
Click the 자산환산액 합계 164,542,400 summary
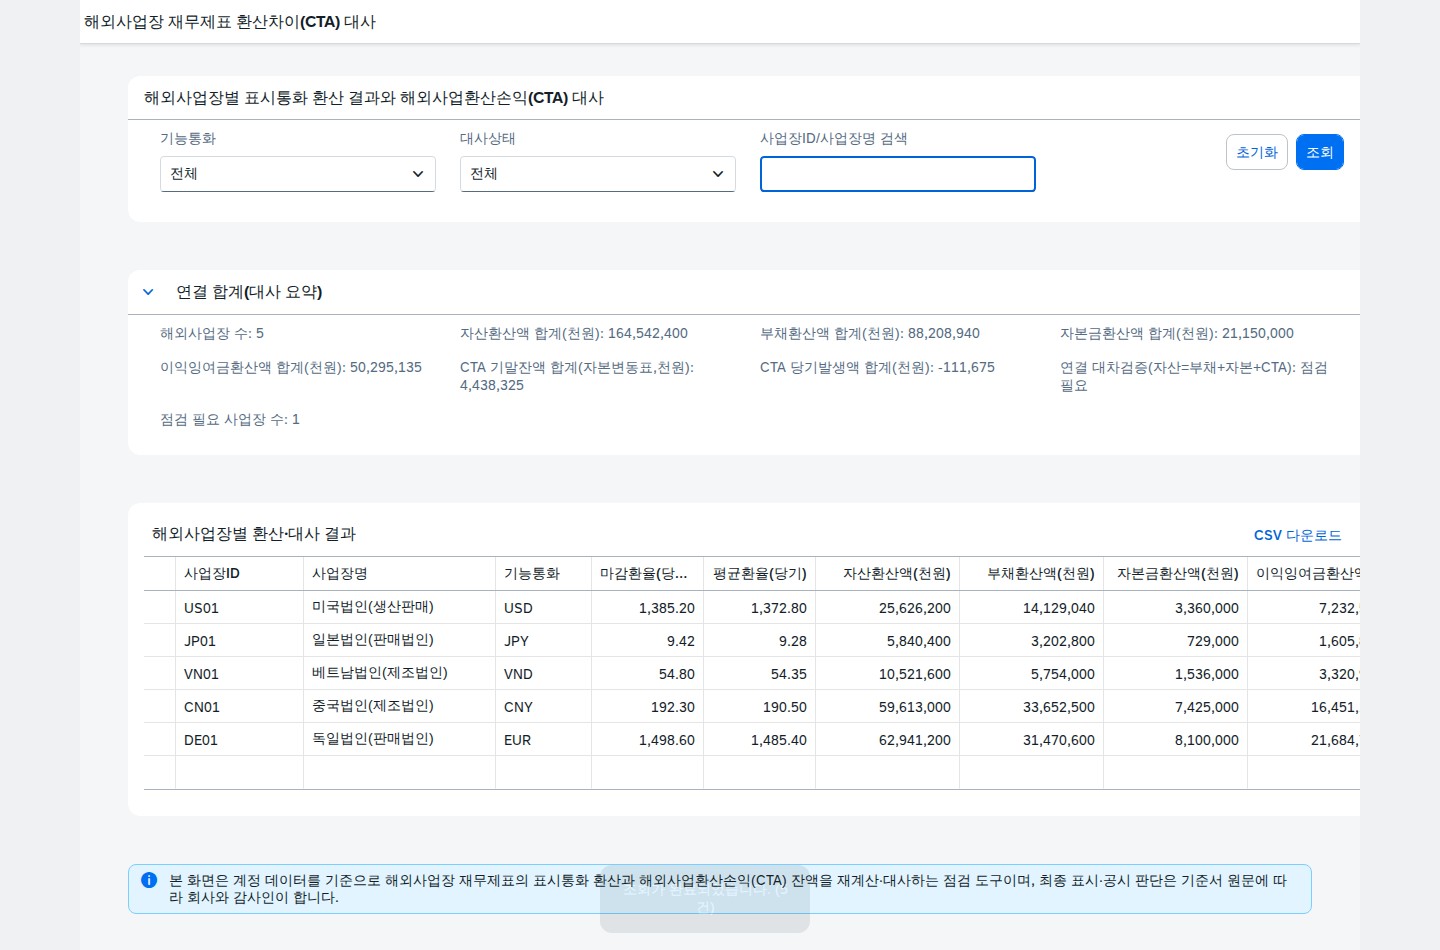(574, 333)
